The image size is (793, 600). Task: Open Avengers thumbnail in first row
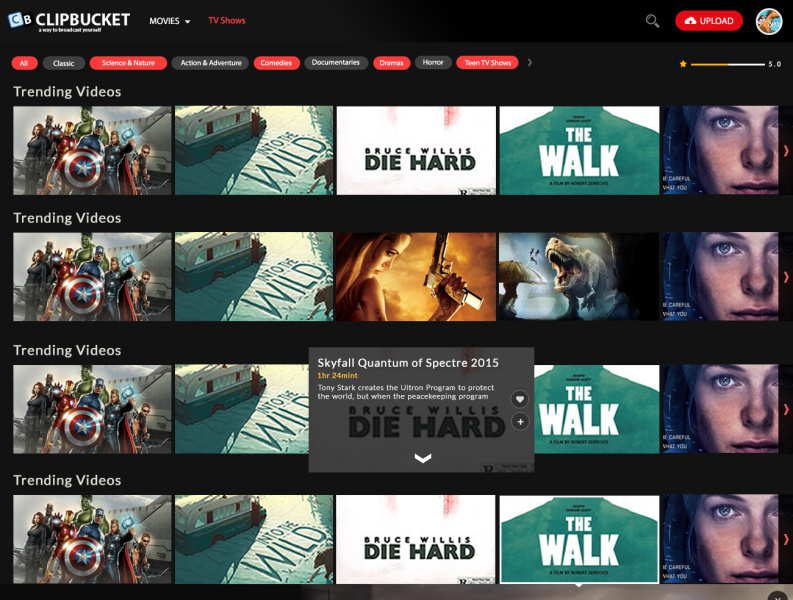[92, 150]
